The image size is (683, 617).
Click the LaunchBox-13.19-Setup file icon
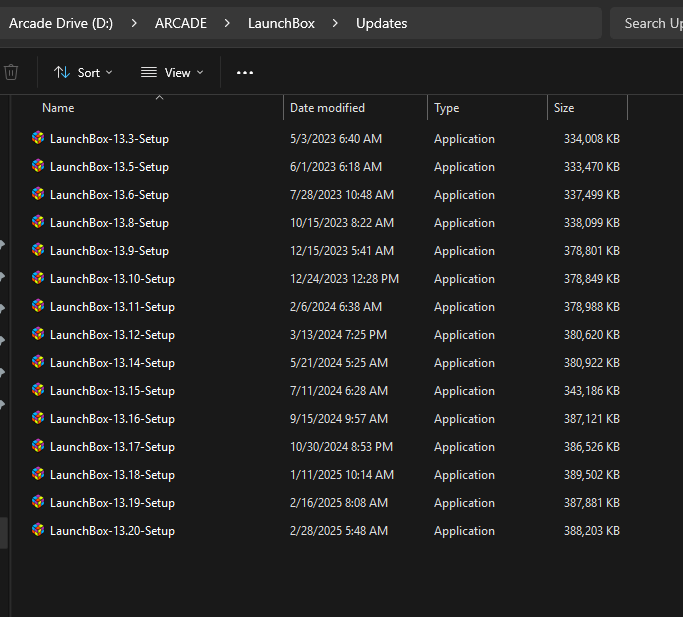[x=38, y=502]
